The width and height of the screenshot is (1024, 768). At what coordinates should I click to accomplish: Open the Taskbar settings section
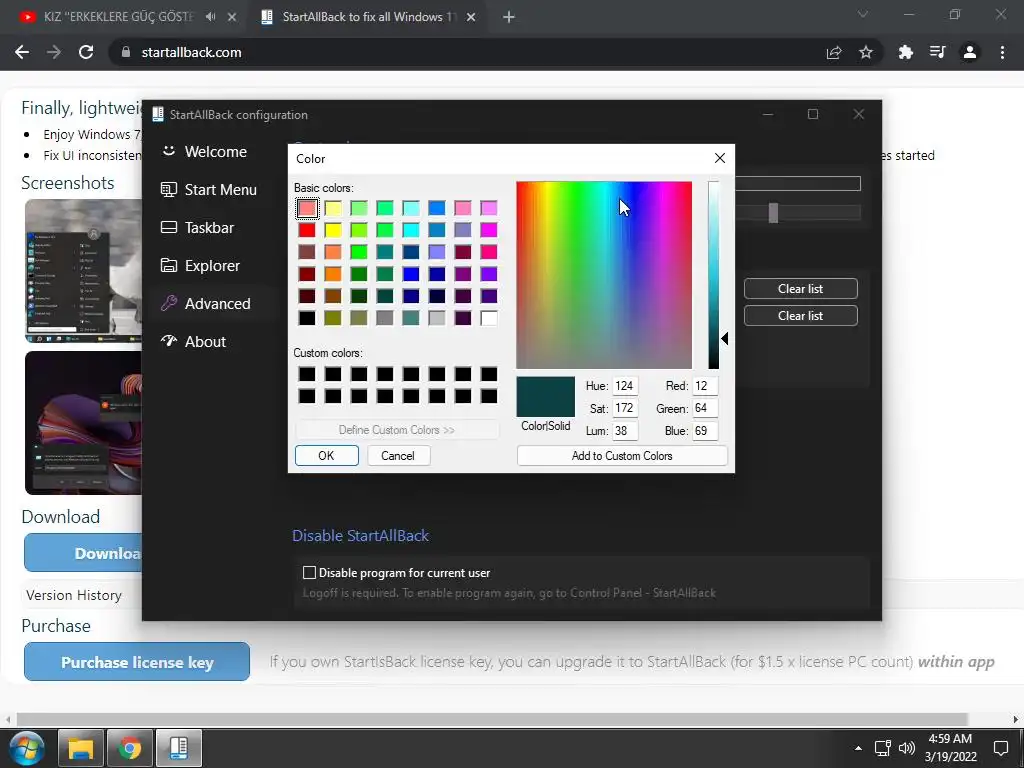click(209, 227)
